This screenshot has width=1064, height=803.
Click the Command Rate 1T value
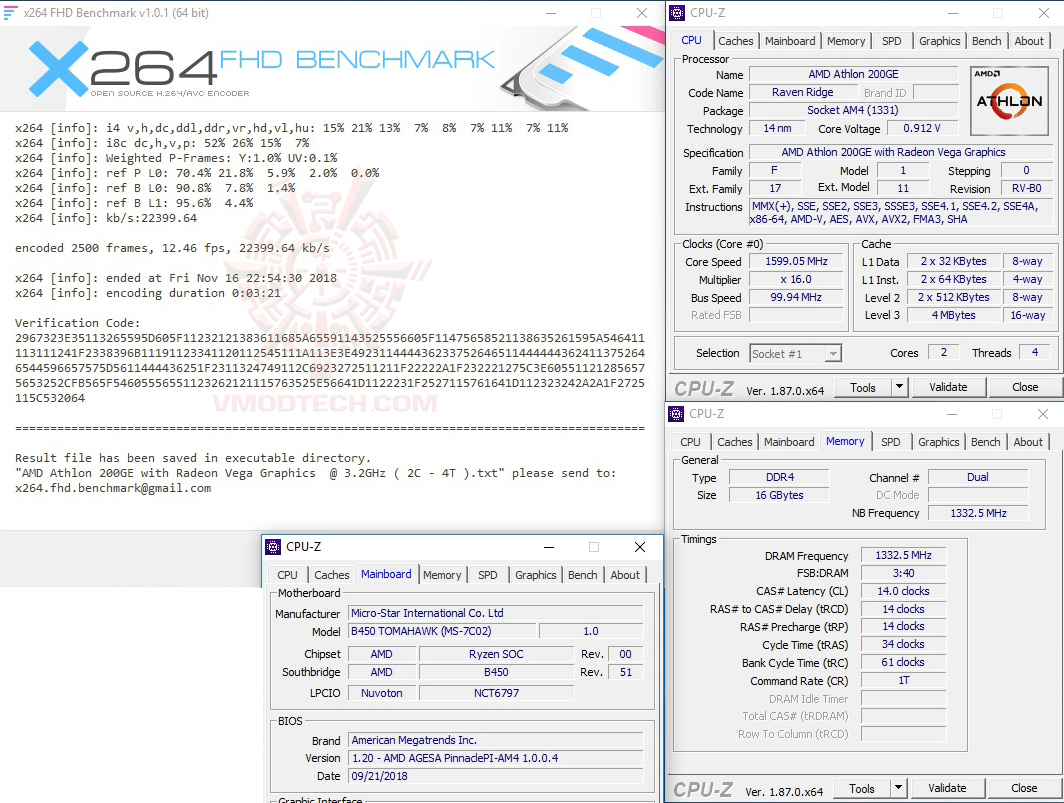point(903,680)
